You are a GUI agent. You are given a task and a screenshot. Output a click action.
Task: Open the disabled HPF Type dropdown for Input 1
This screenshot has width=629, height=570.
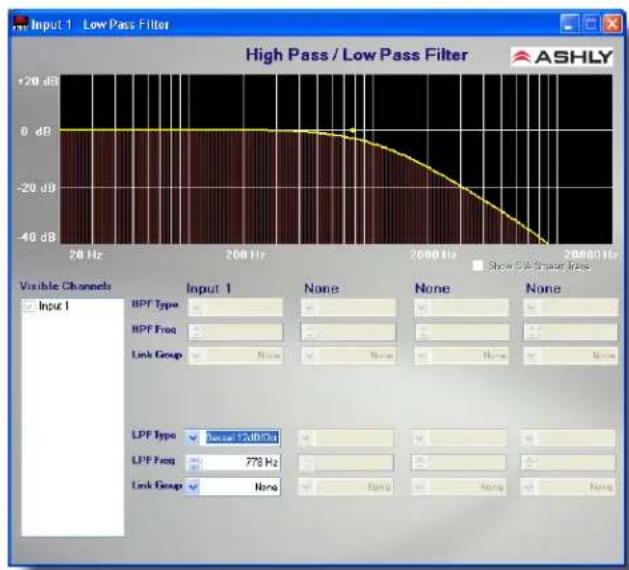point(196,308)
